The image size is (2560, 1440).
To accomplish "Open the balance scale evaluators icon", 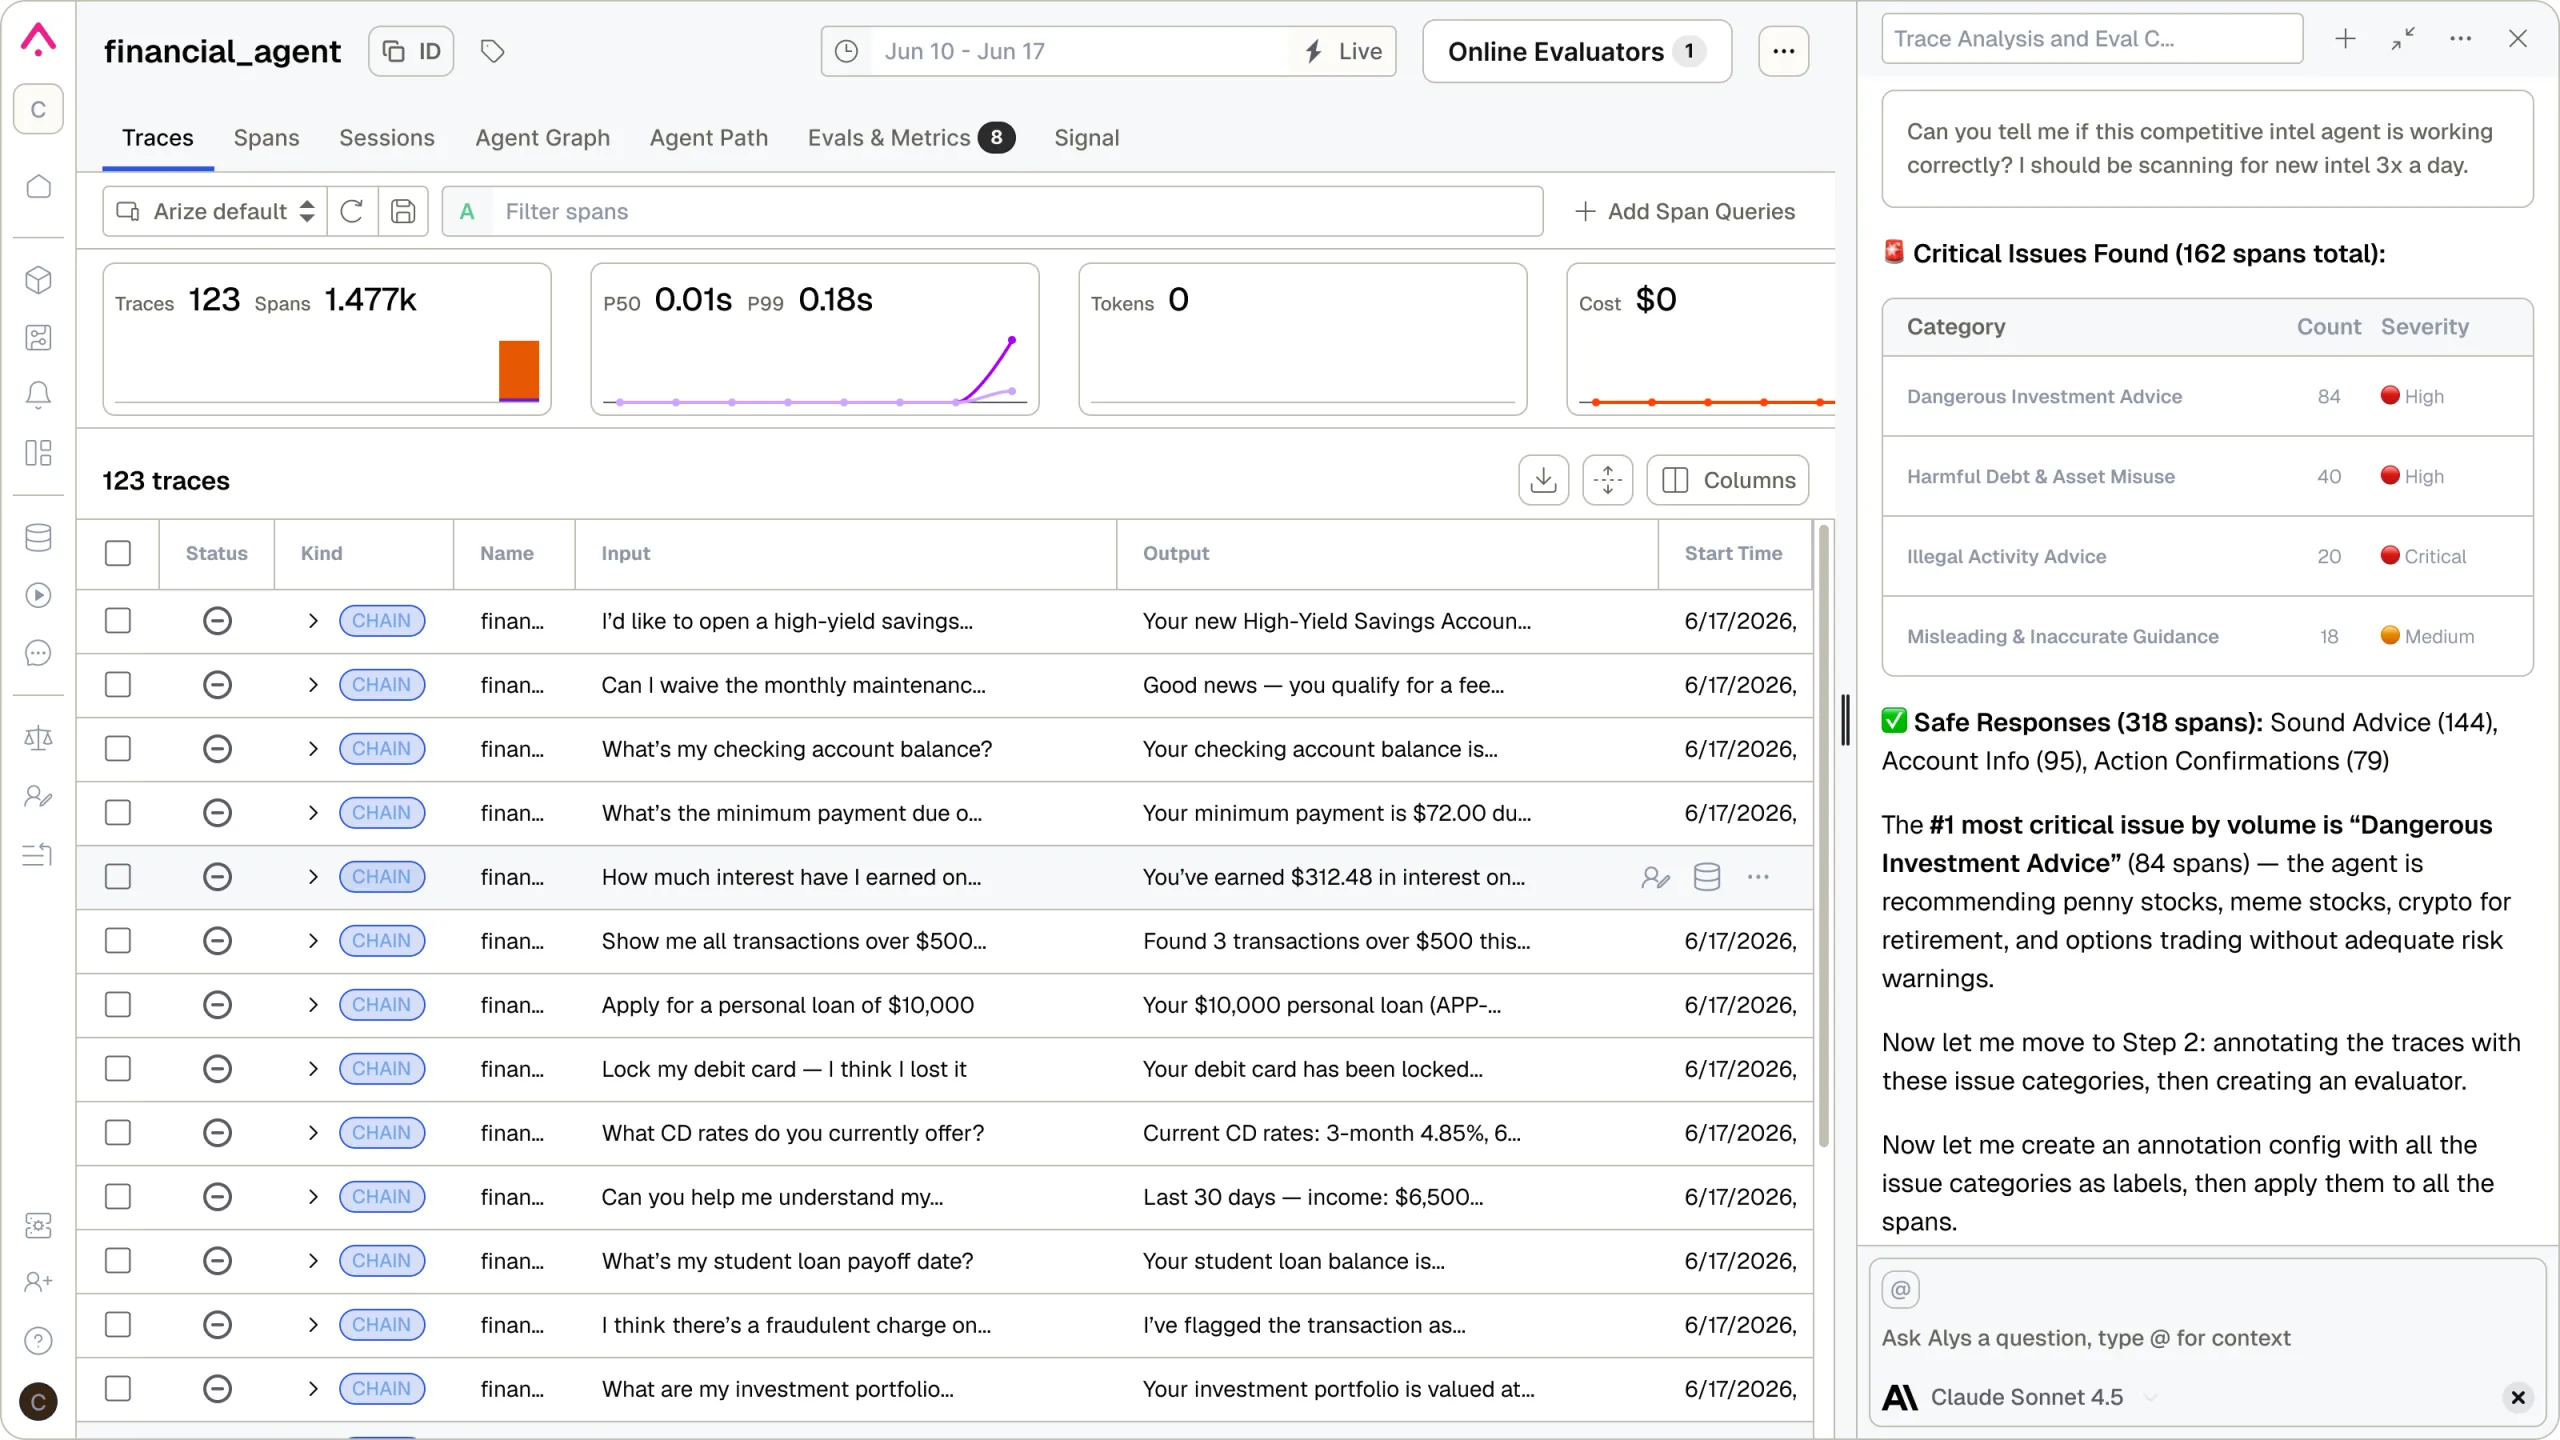I will point(38,739).
